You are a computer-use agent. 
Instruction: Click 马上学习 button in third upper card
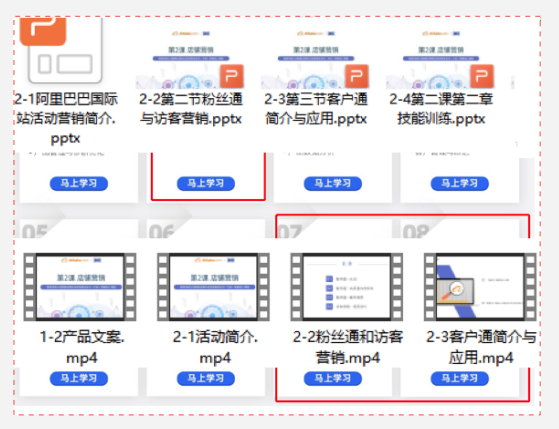pyautogui.click(x=333, y=184)
